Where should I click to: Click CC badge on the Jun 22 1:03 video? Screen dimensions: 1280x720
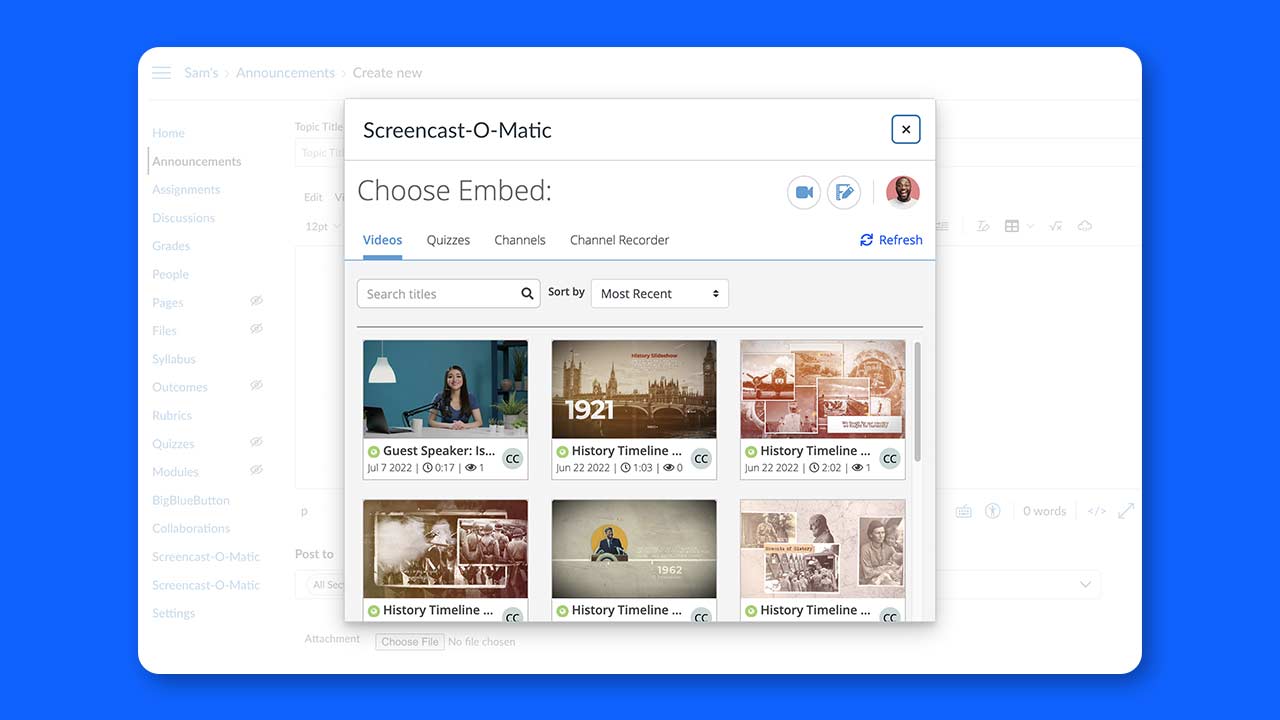pyautogui.click(x=701, y=459)
